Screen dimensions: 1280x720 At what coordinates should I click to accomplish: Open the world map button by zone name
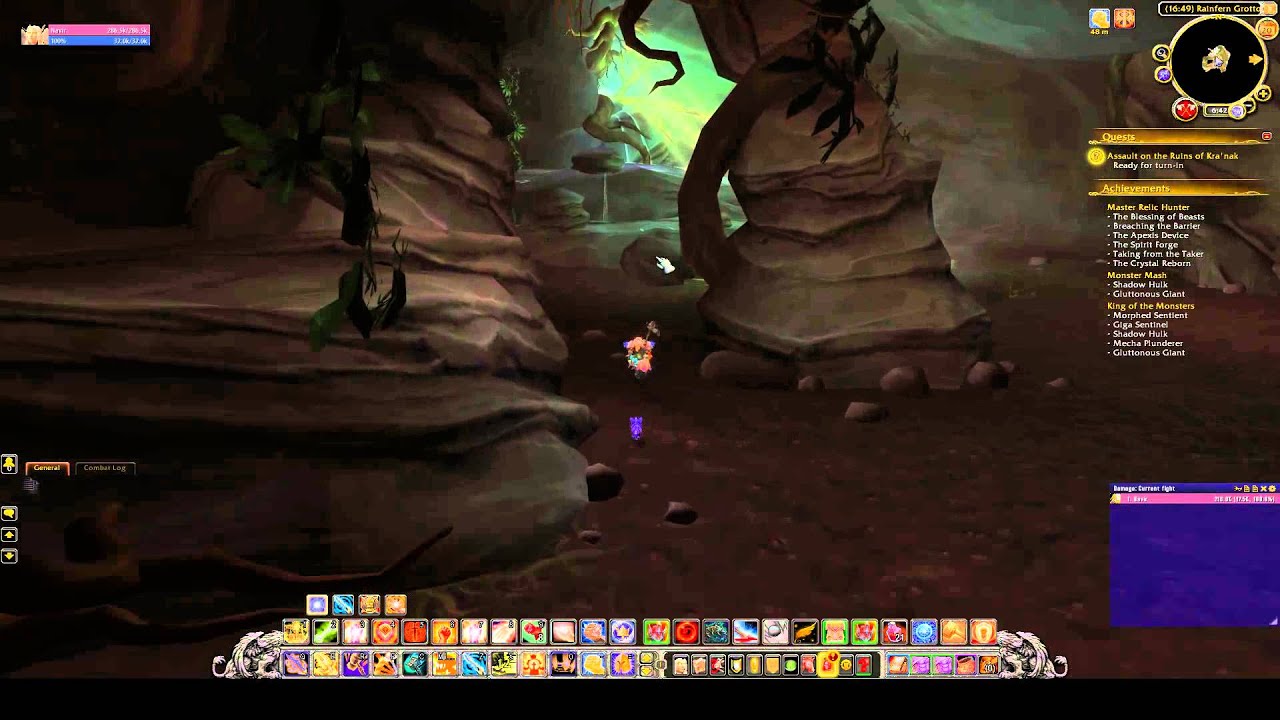pos(1270,8)
